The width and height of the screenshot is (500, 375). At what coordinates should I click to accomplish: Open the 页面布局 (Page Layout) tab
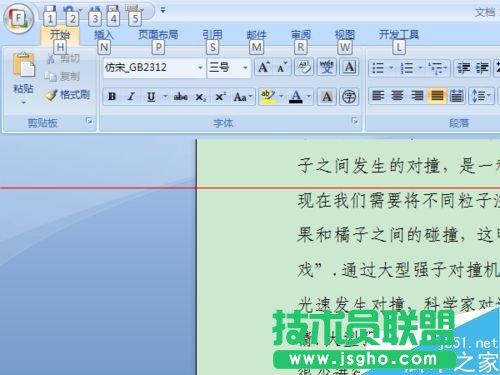click(158, 35)
